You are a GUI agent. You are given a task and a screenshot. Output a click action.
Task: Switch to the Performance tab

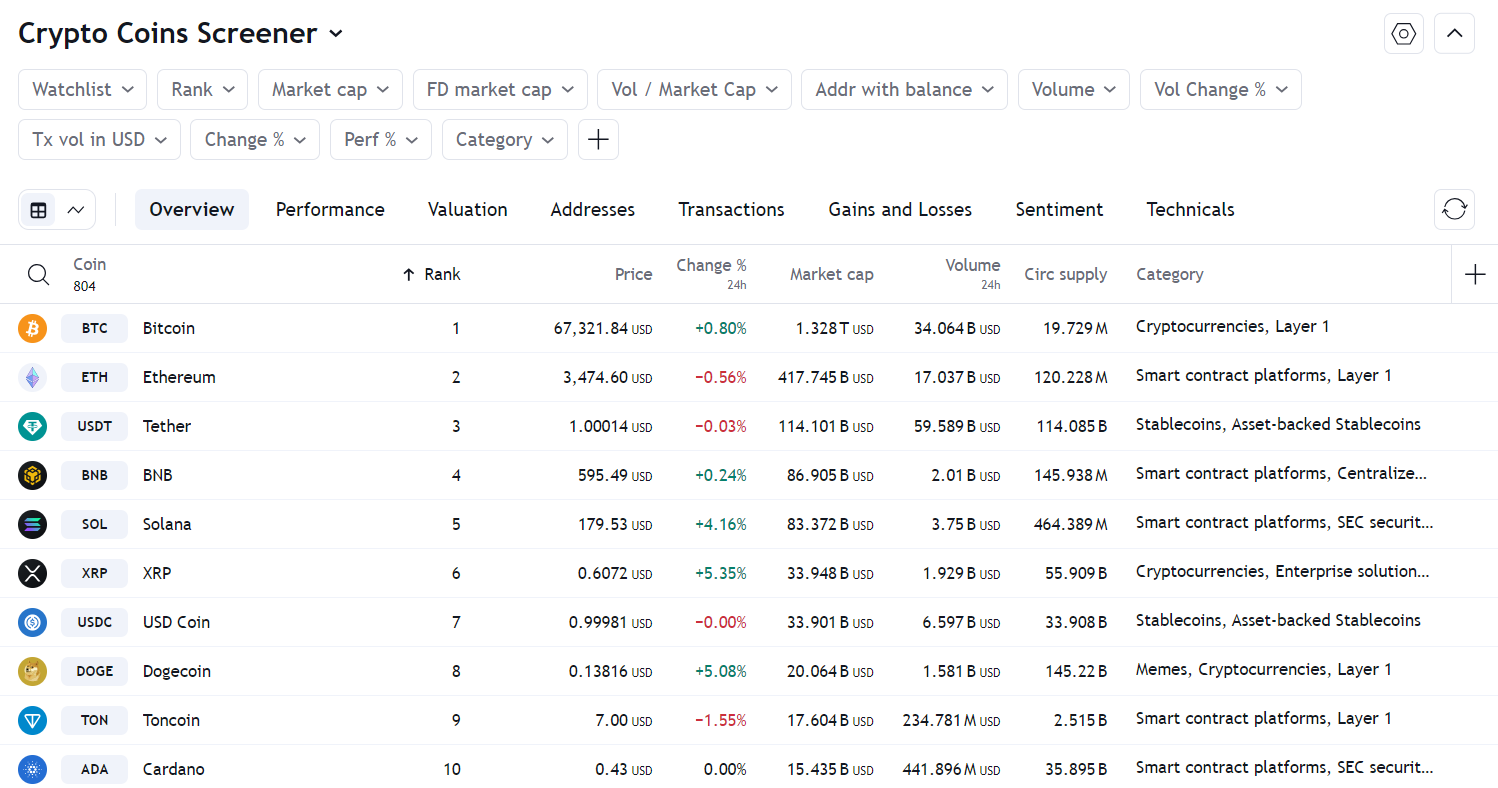click(330, 210)
